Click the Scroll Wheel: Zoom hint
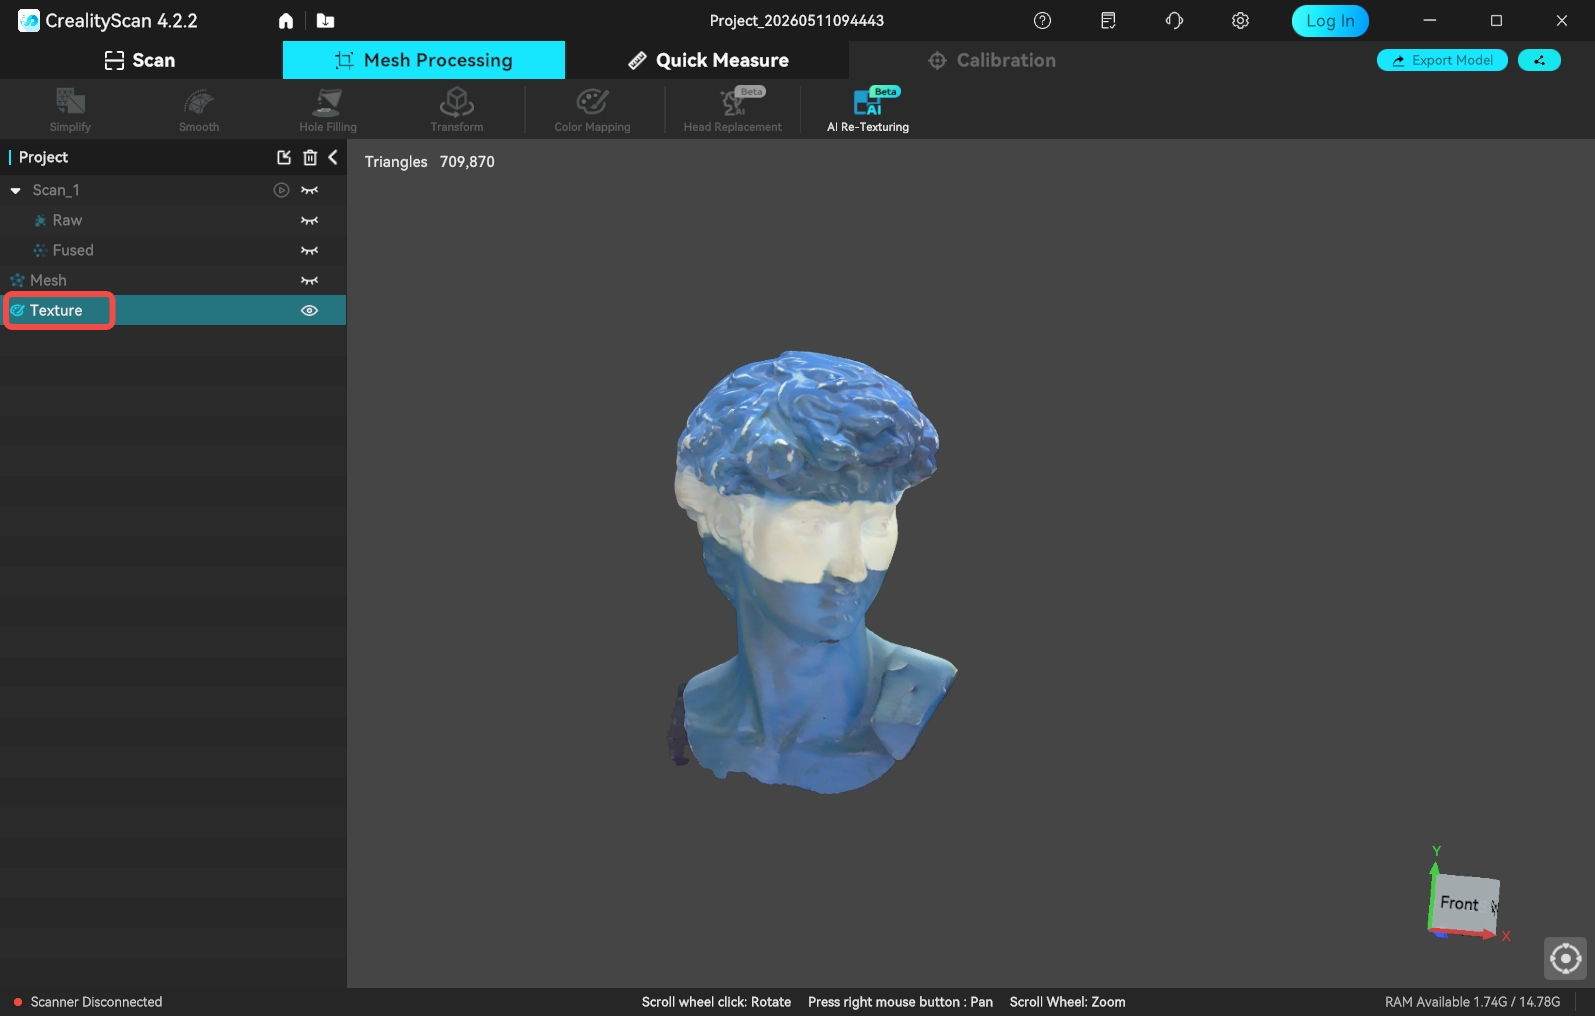1595x1016 pixels. pos(1067,1002)
